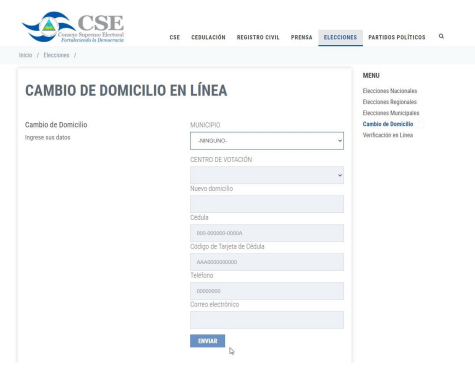Focus the Cédula input field

click(x=267, y=233)
